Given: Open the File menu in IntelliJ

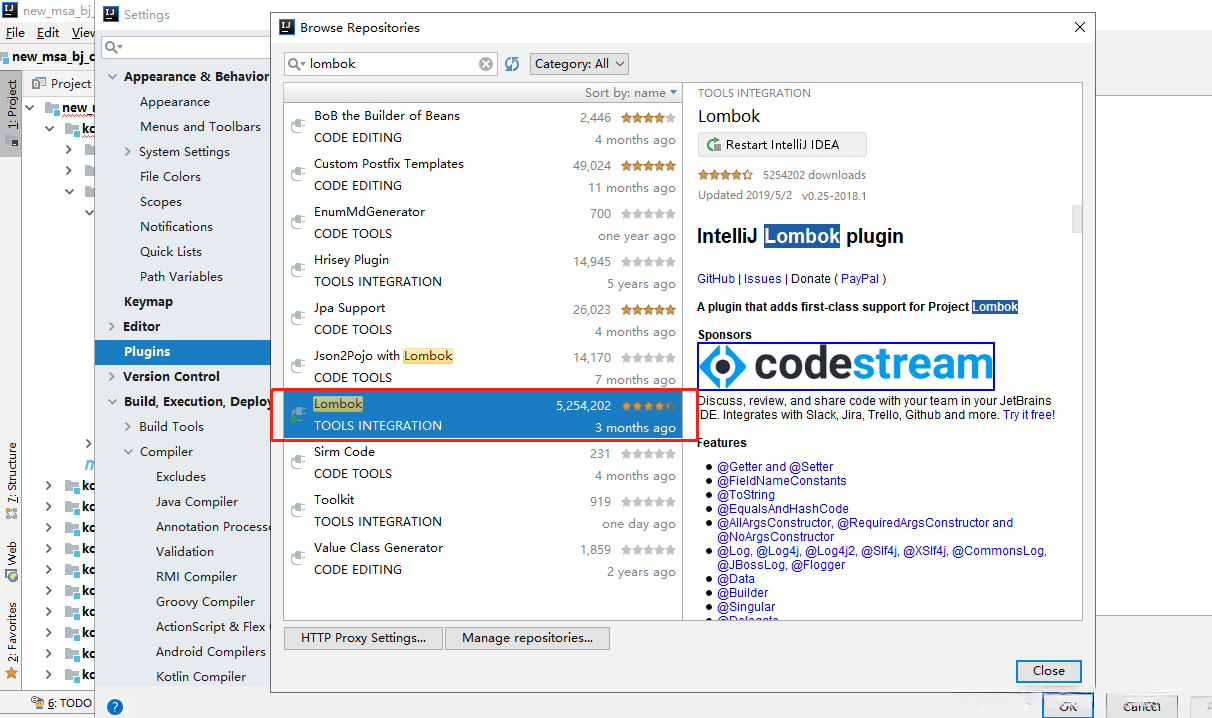Looking at the screenshot, I should click(15, 33).
